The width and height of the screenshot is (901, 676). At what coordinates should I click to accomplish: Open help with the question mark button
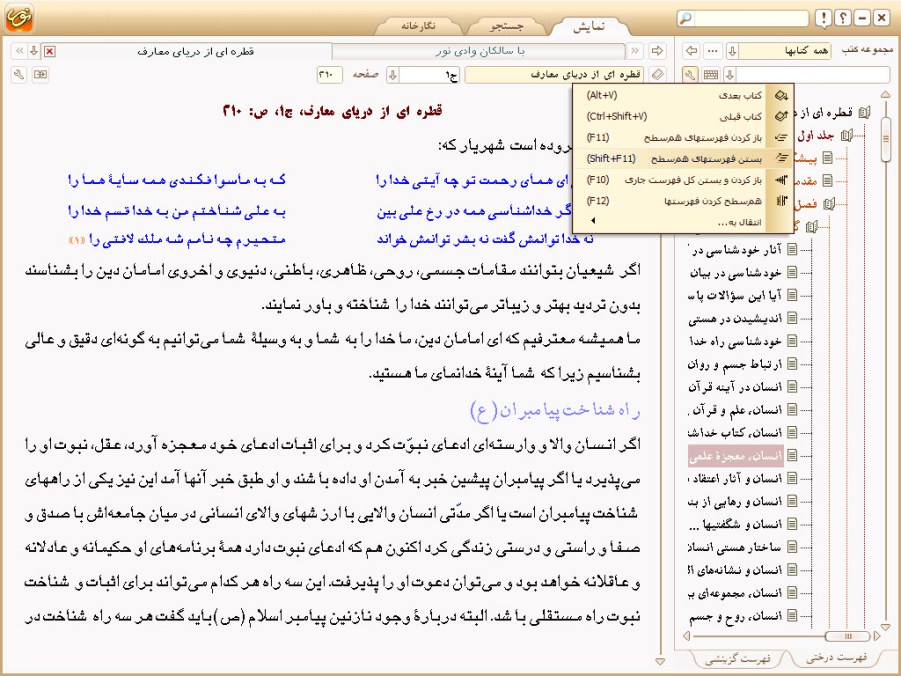tap(842, 18)
